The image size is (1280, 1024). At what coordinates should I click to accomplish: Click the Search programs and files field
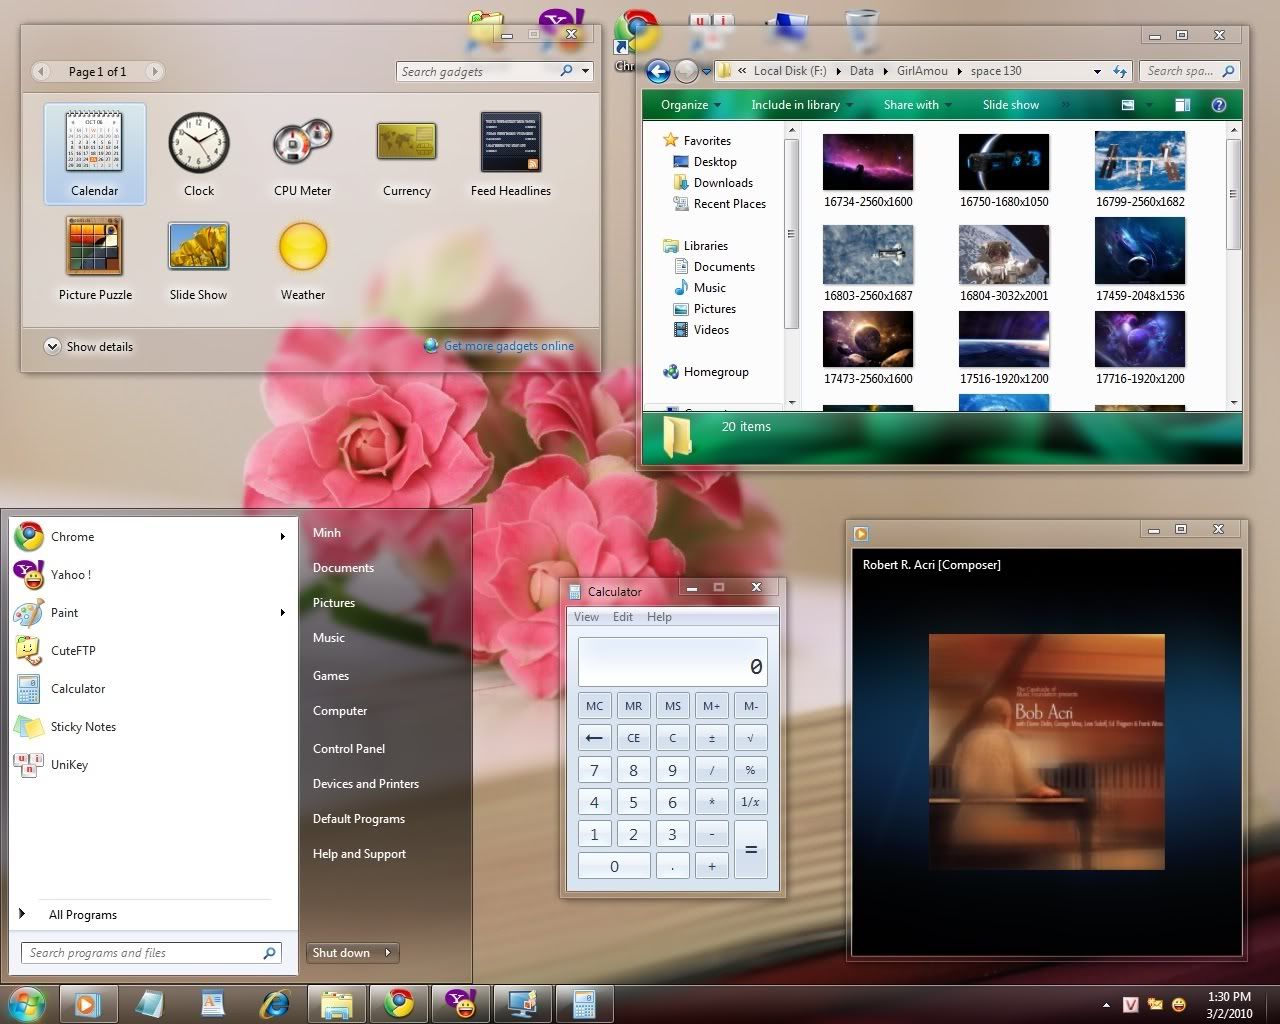tap(151, 953)
